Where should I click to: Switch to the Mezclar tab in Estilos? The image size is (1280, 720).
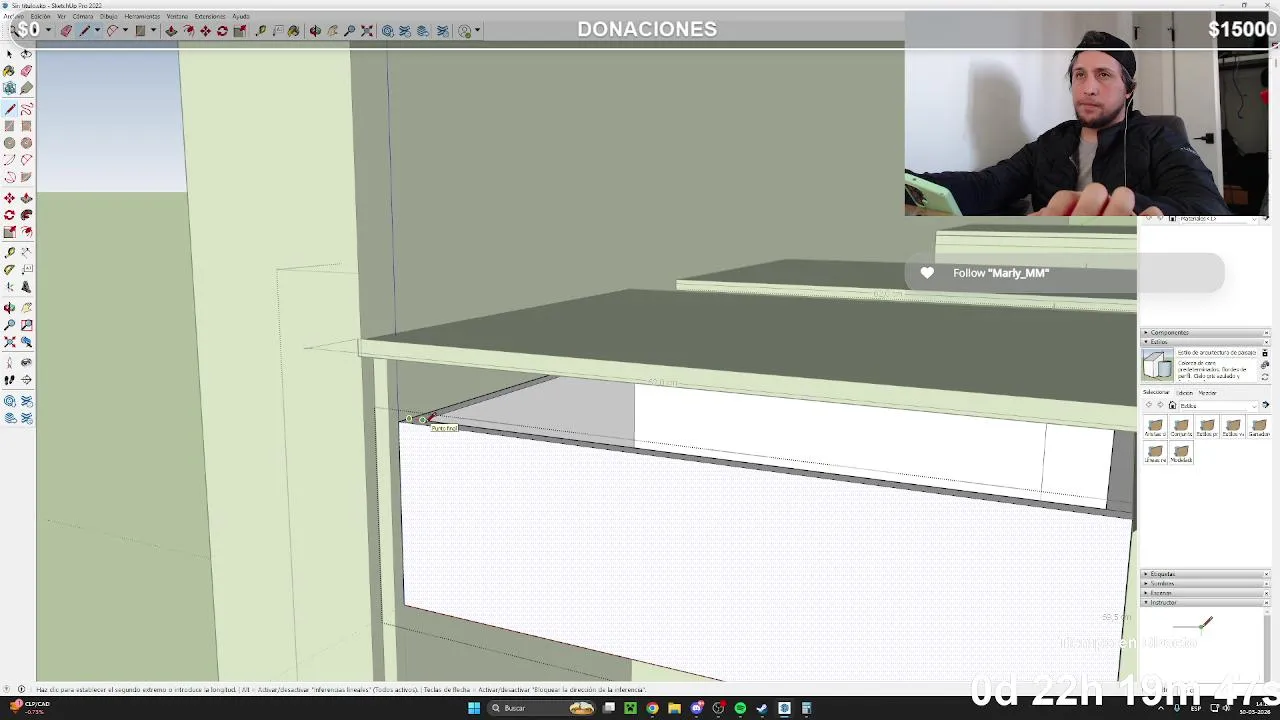point(1207,393)
